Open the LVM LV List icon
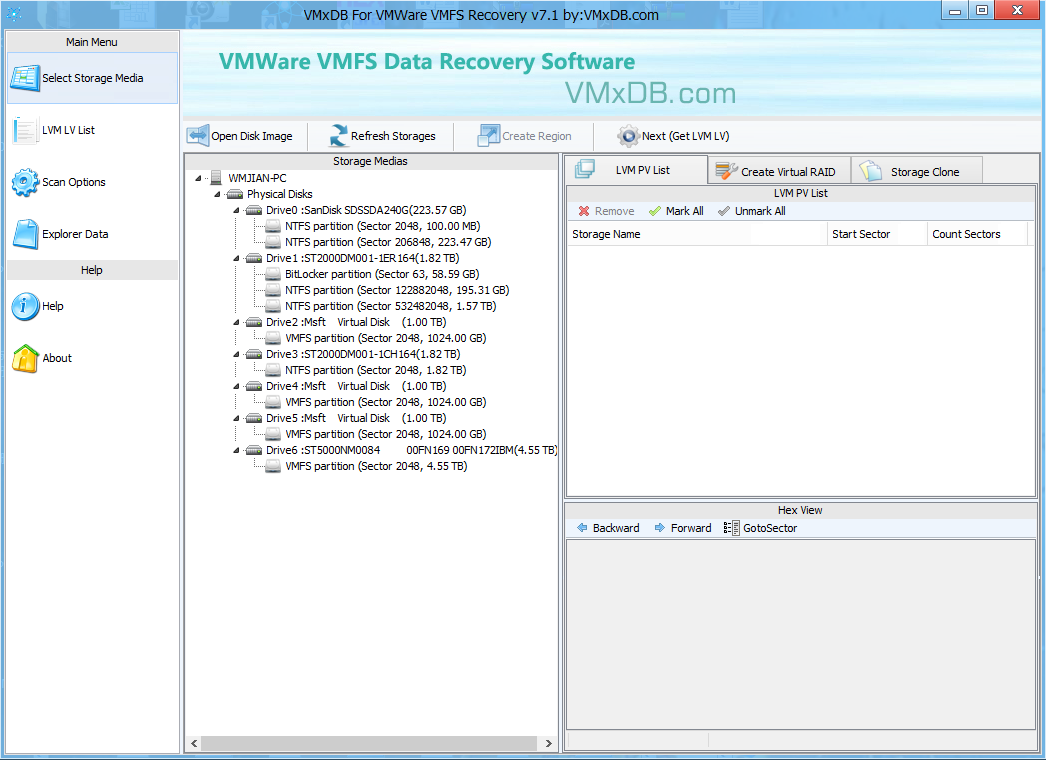Image resolution: width=1046 pixels, height=760 pixels. coord(25,130)
